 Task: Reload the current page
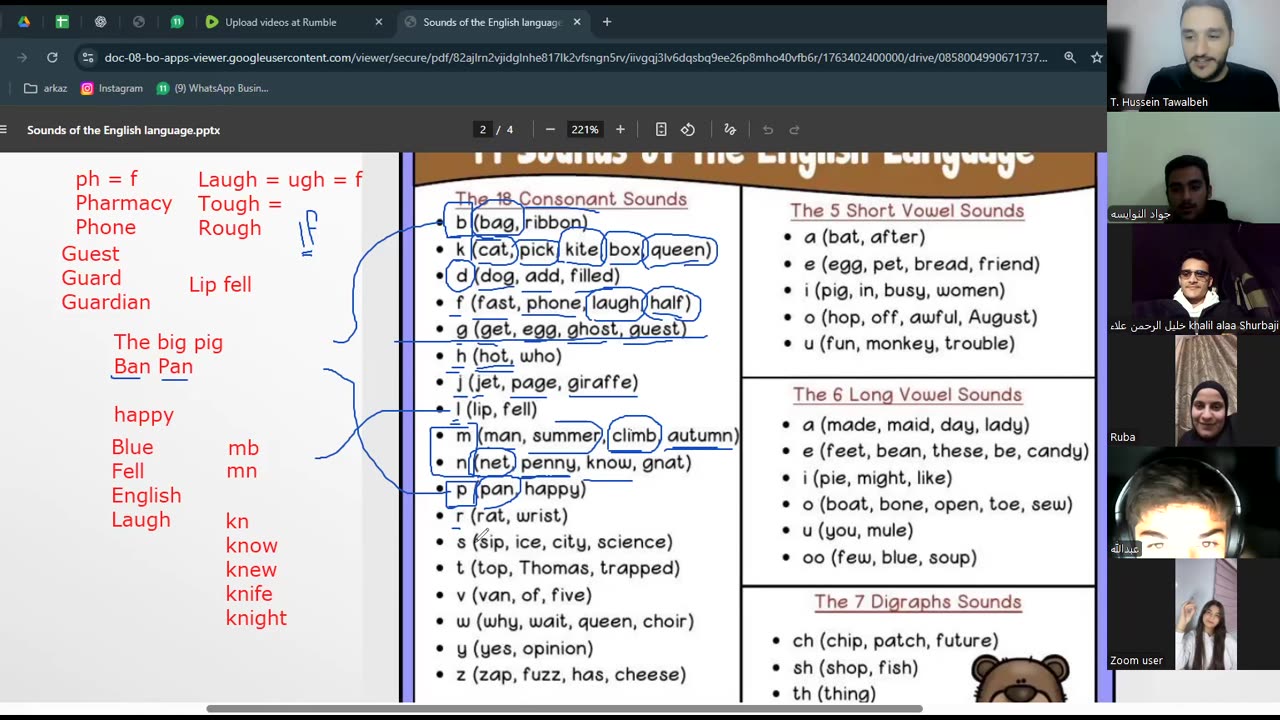[52, 58]
